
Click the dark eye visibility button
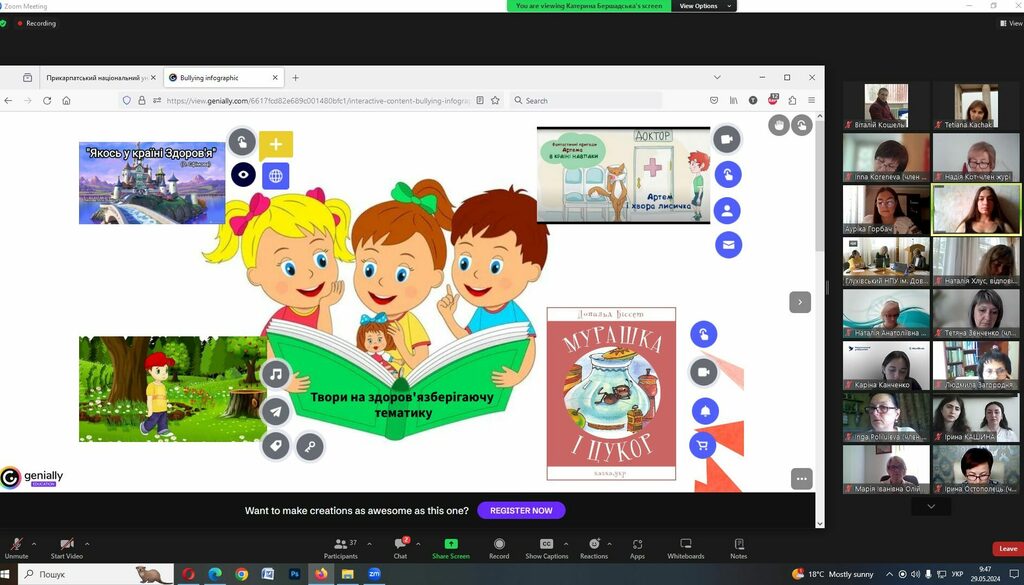tap(243, 175)
